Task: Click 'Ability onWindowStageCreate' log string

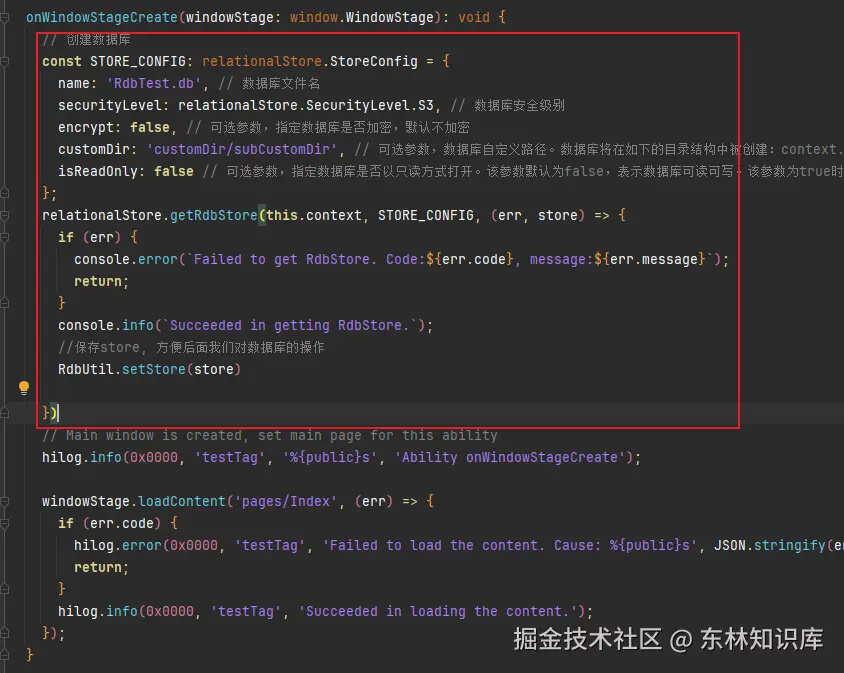Action: [x=509, y=458]
